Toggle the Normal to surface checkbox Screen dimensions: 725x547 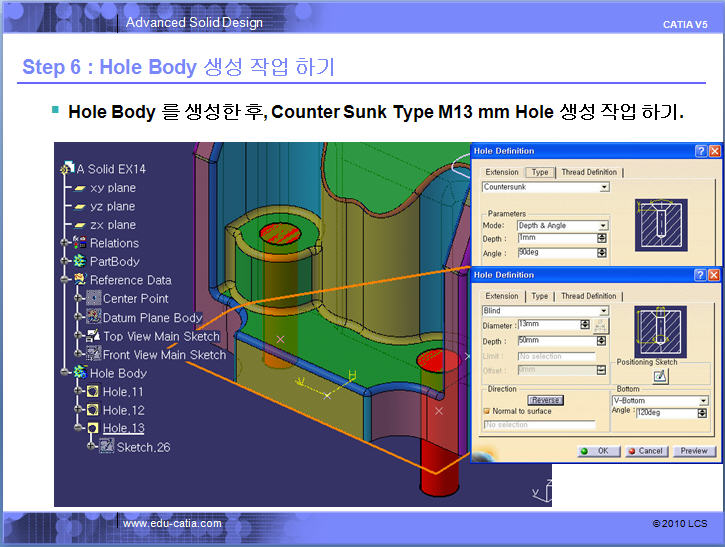click(x=486, y=411)
